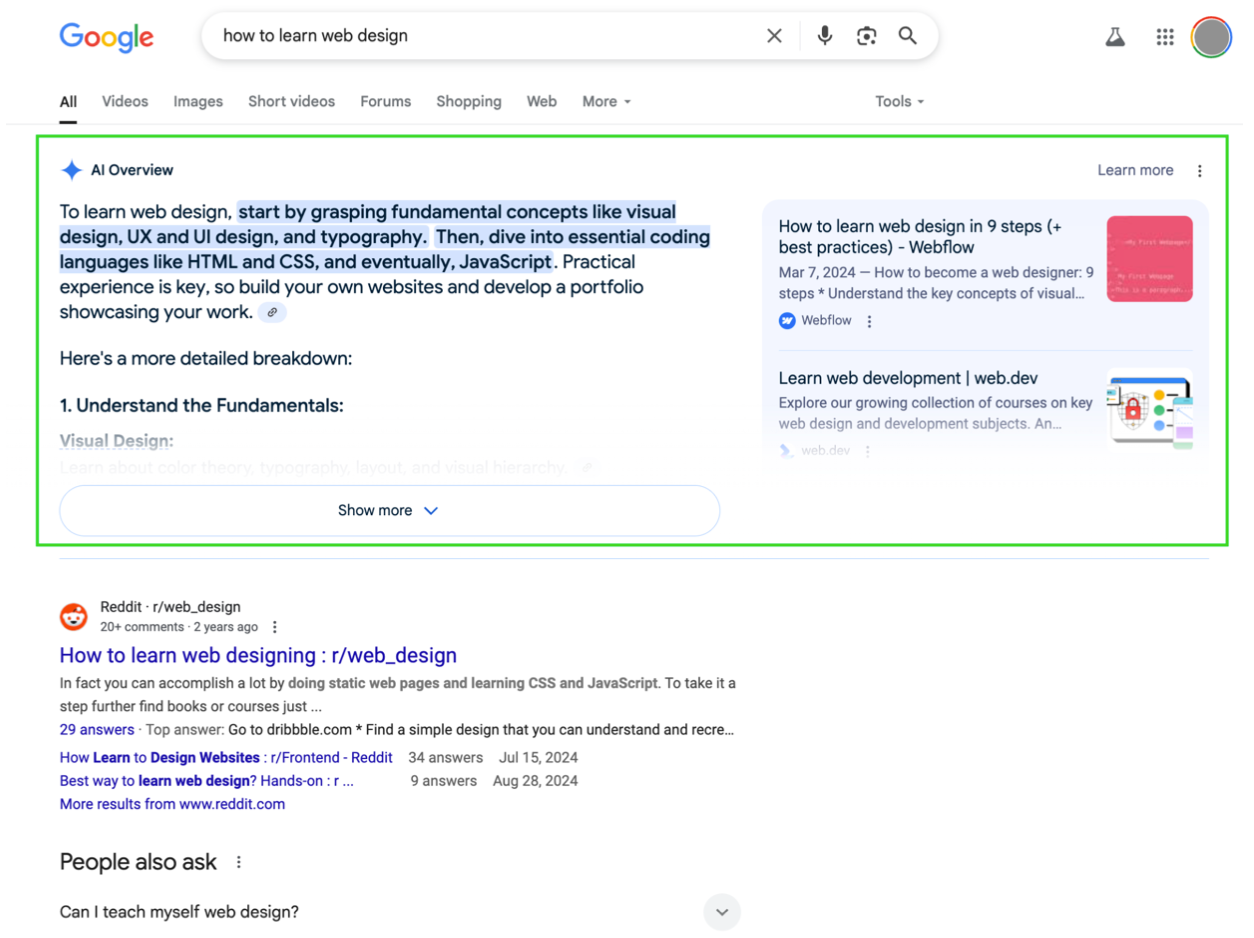Click the Reddit community avatar
1254x938 pixels.
pyautogui.click(x=73, y=617)
